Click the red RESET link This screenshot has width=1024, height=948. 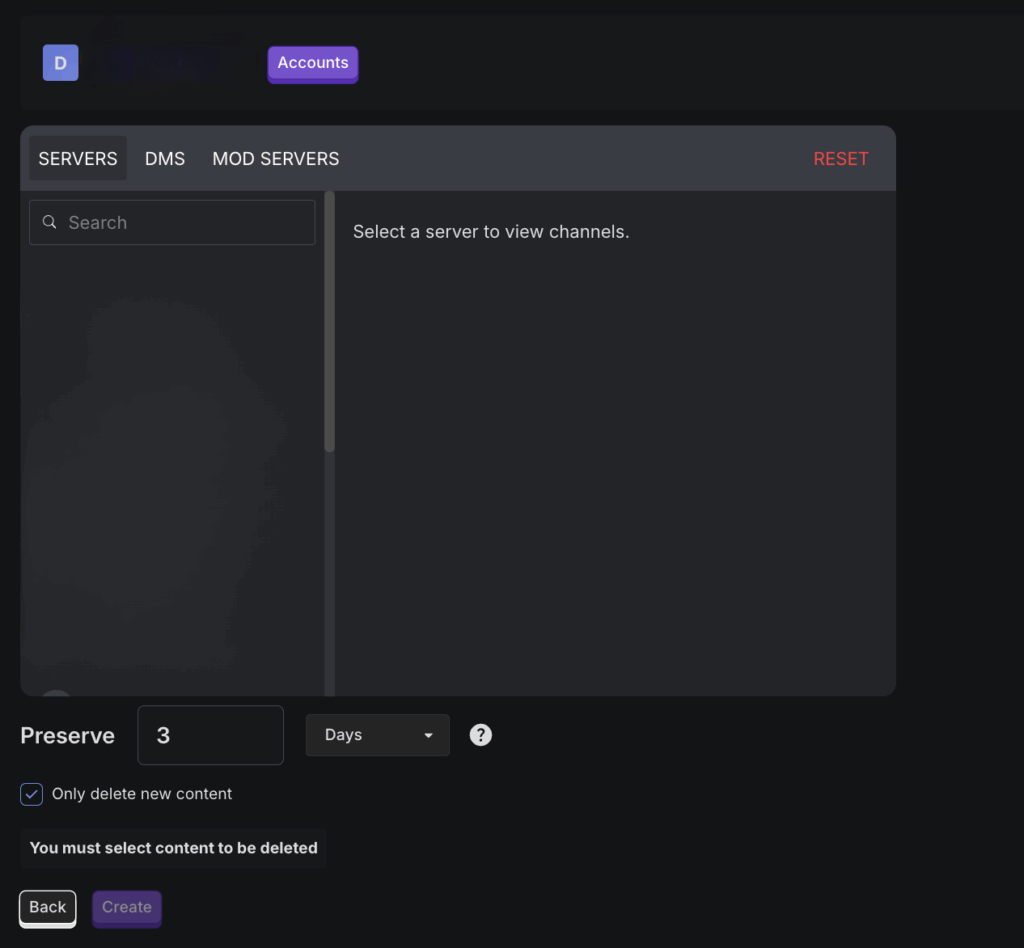pyautogui.click(x=841, y=159)
